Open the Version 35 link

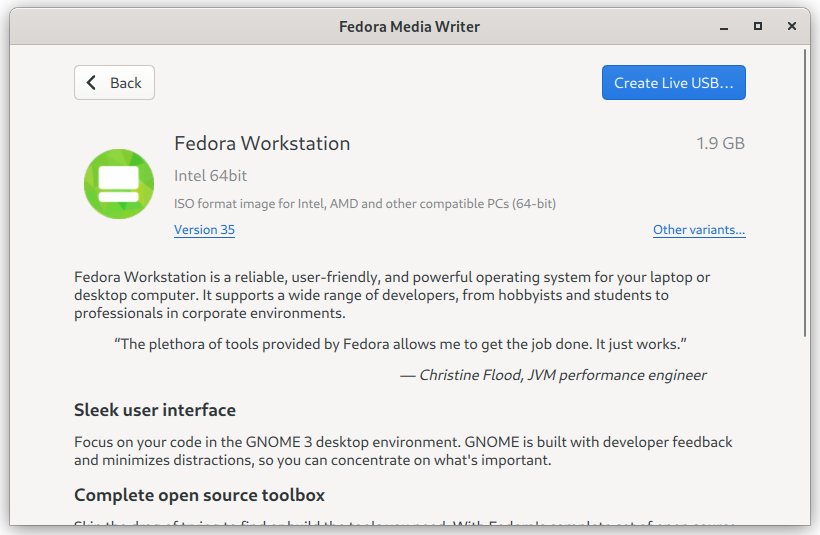[204, 230]
